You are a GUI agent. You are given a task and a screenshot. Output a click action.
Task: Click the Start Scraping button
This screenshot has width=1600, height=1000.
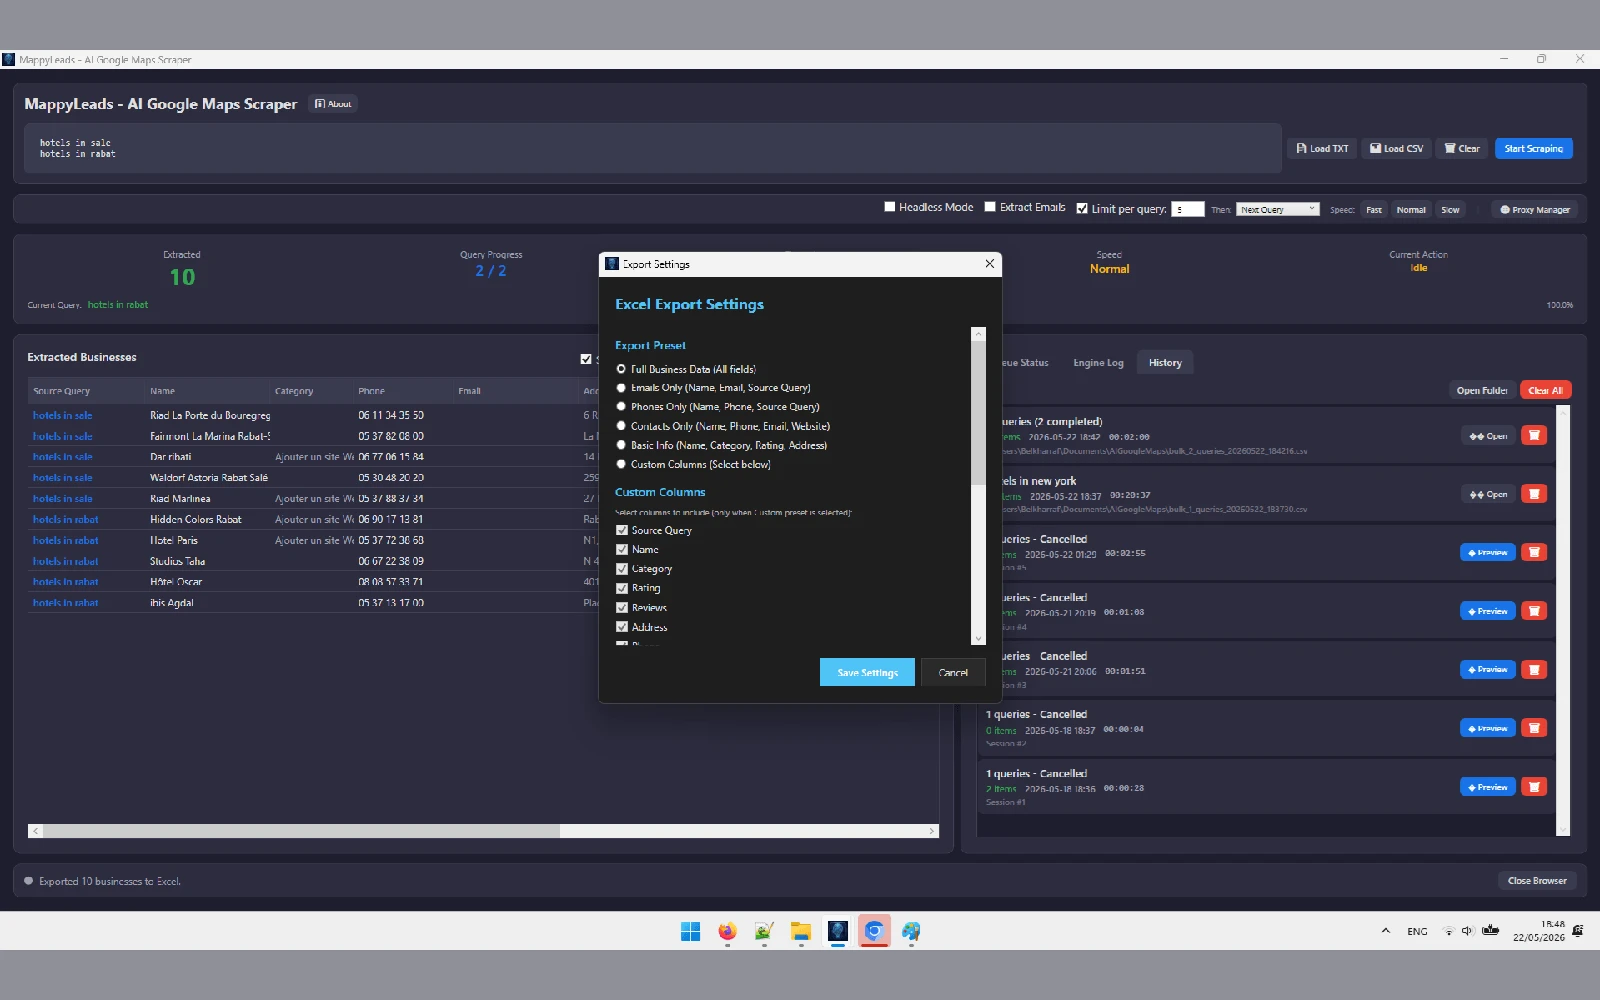click(1534, 148)
